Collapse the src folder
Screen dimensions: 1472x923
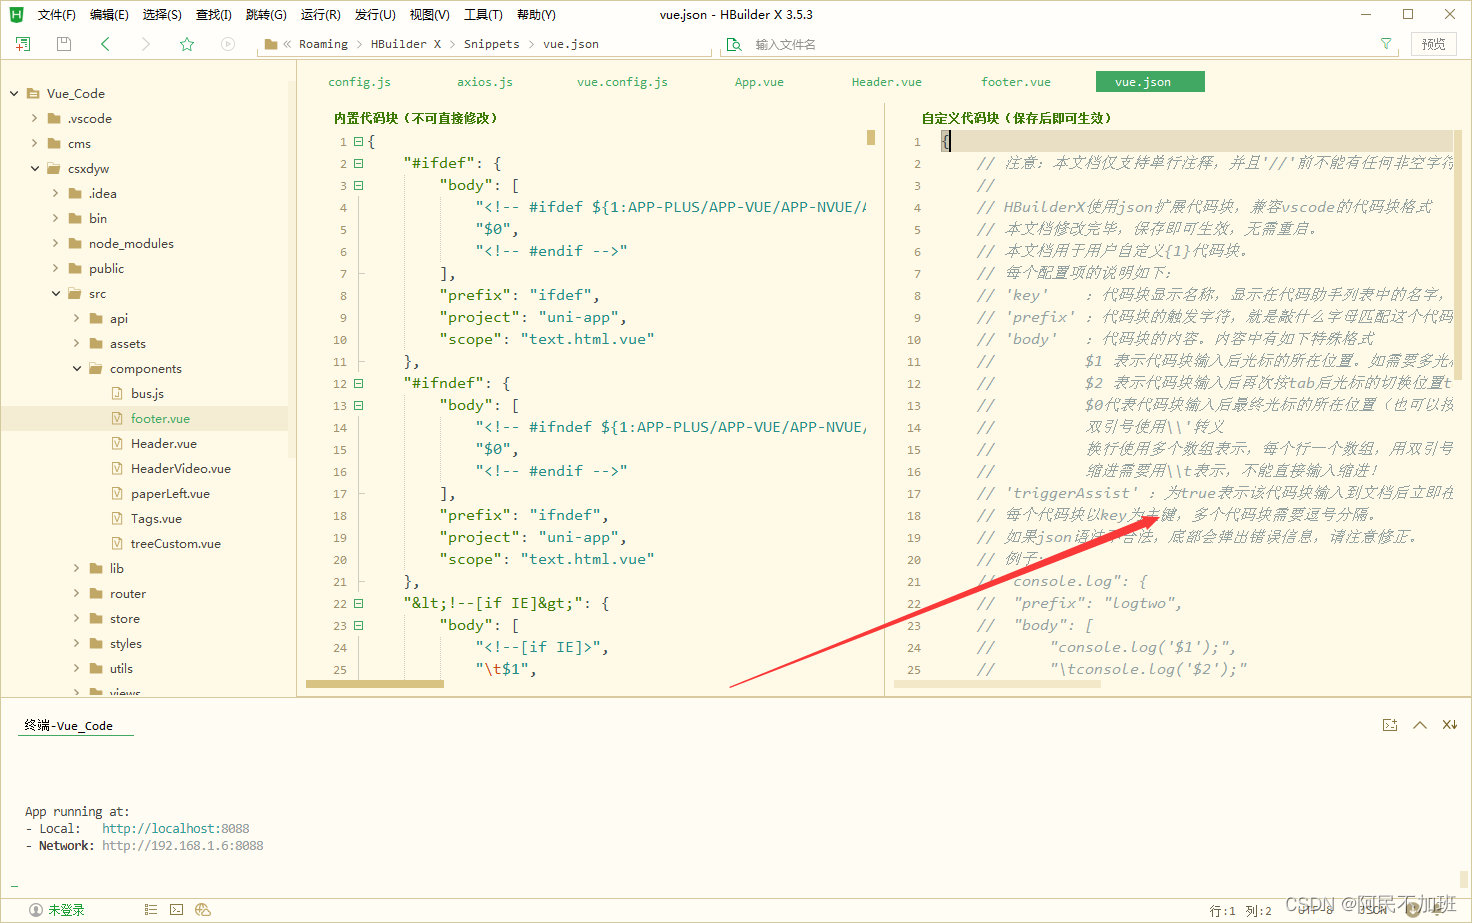tap(56, 293)
